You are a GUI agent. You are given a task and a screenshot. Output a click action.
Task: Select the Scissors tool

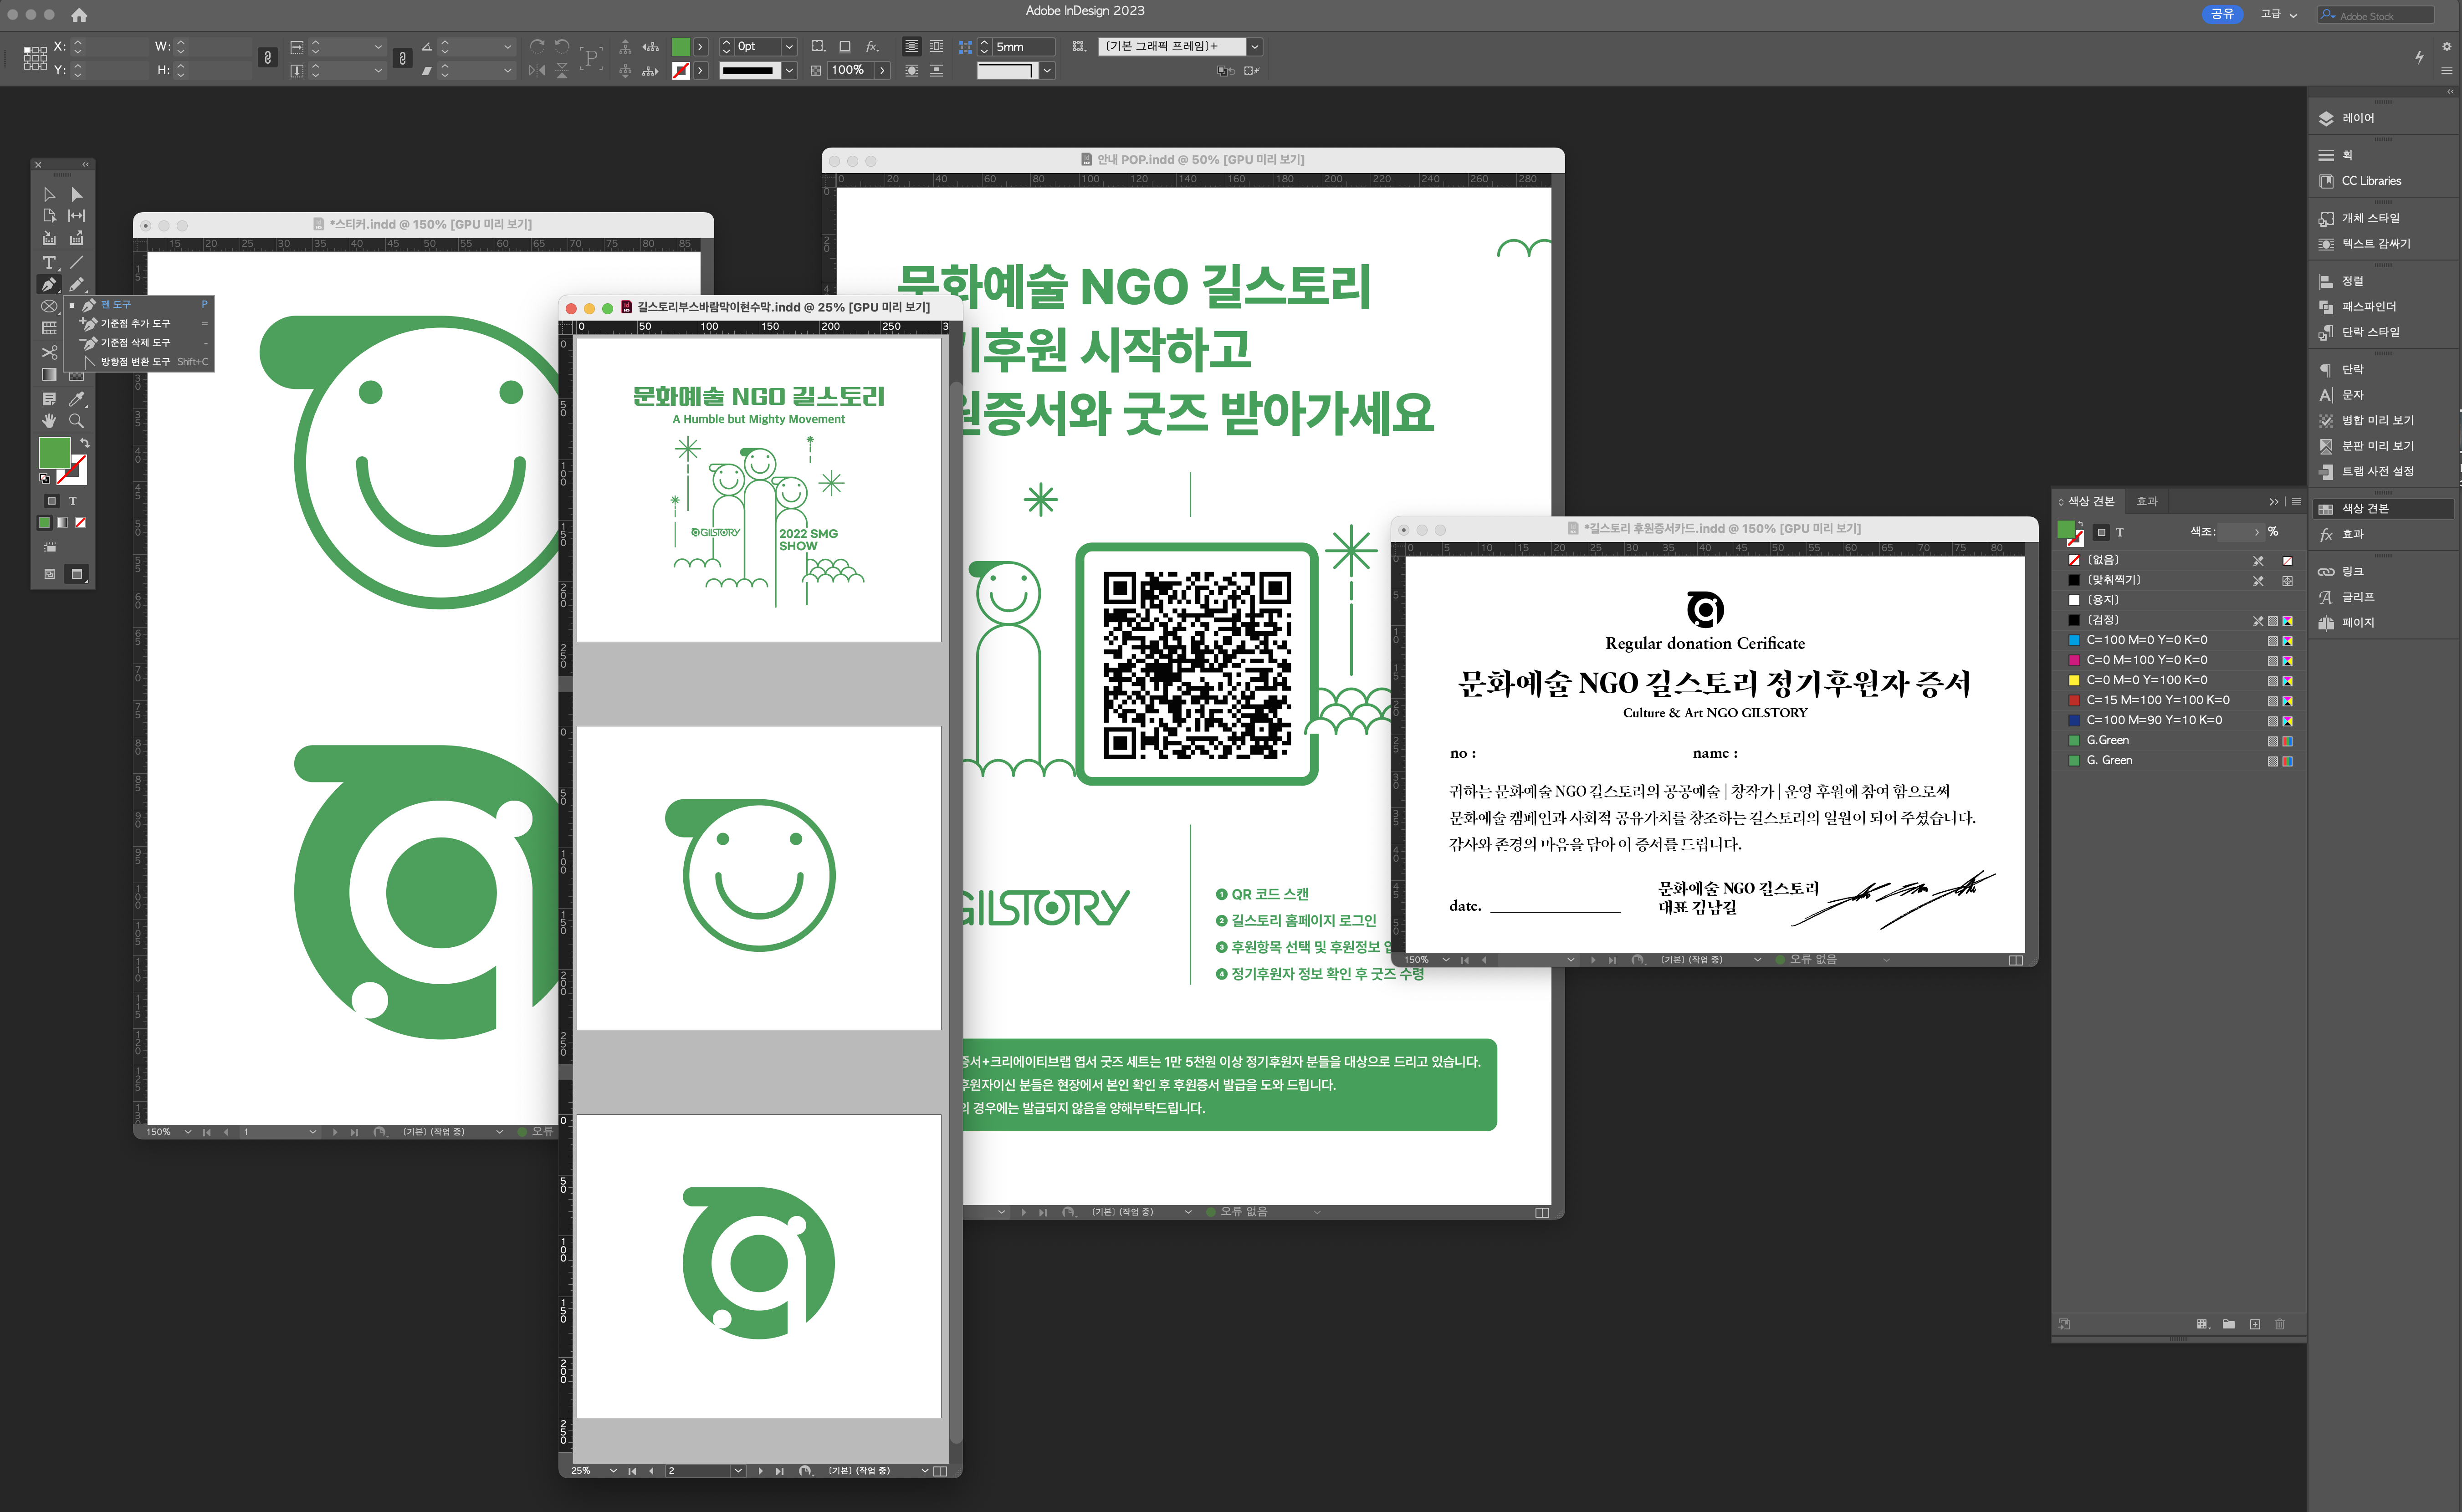(x=49, y=352)
